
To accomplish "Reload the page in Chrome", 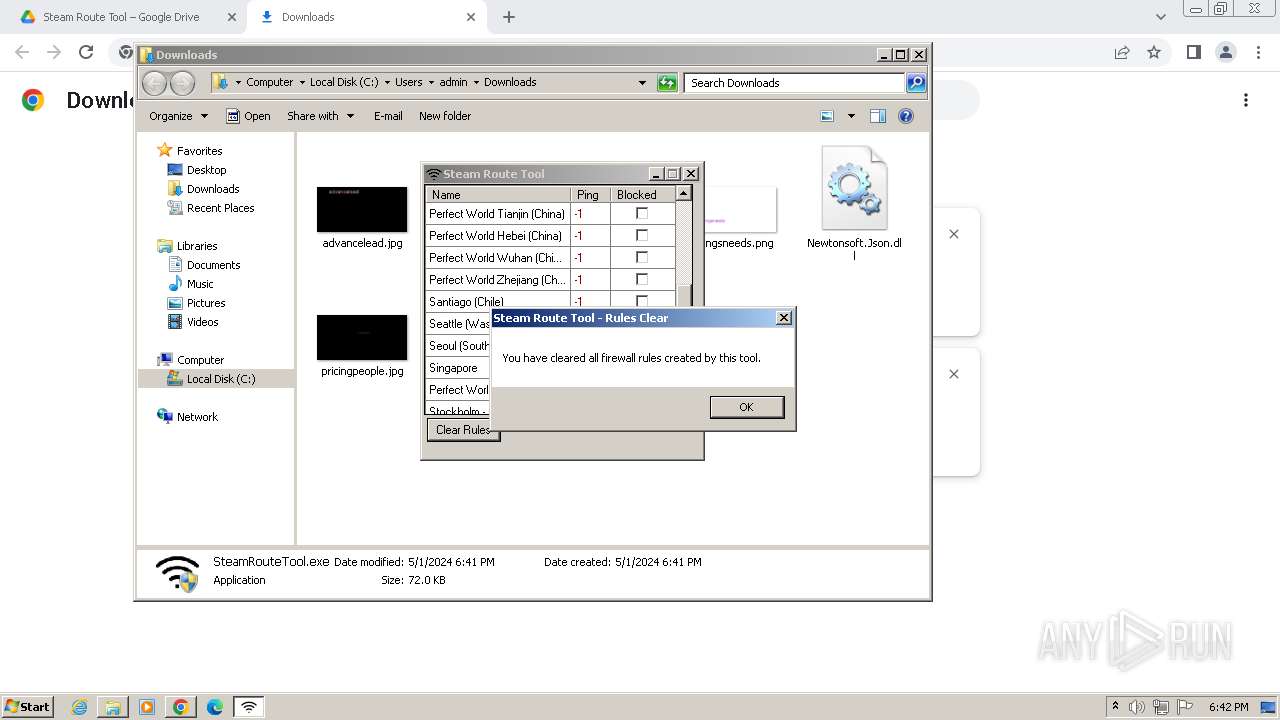I will [86, 52].
